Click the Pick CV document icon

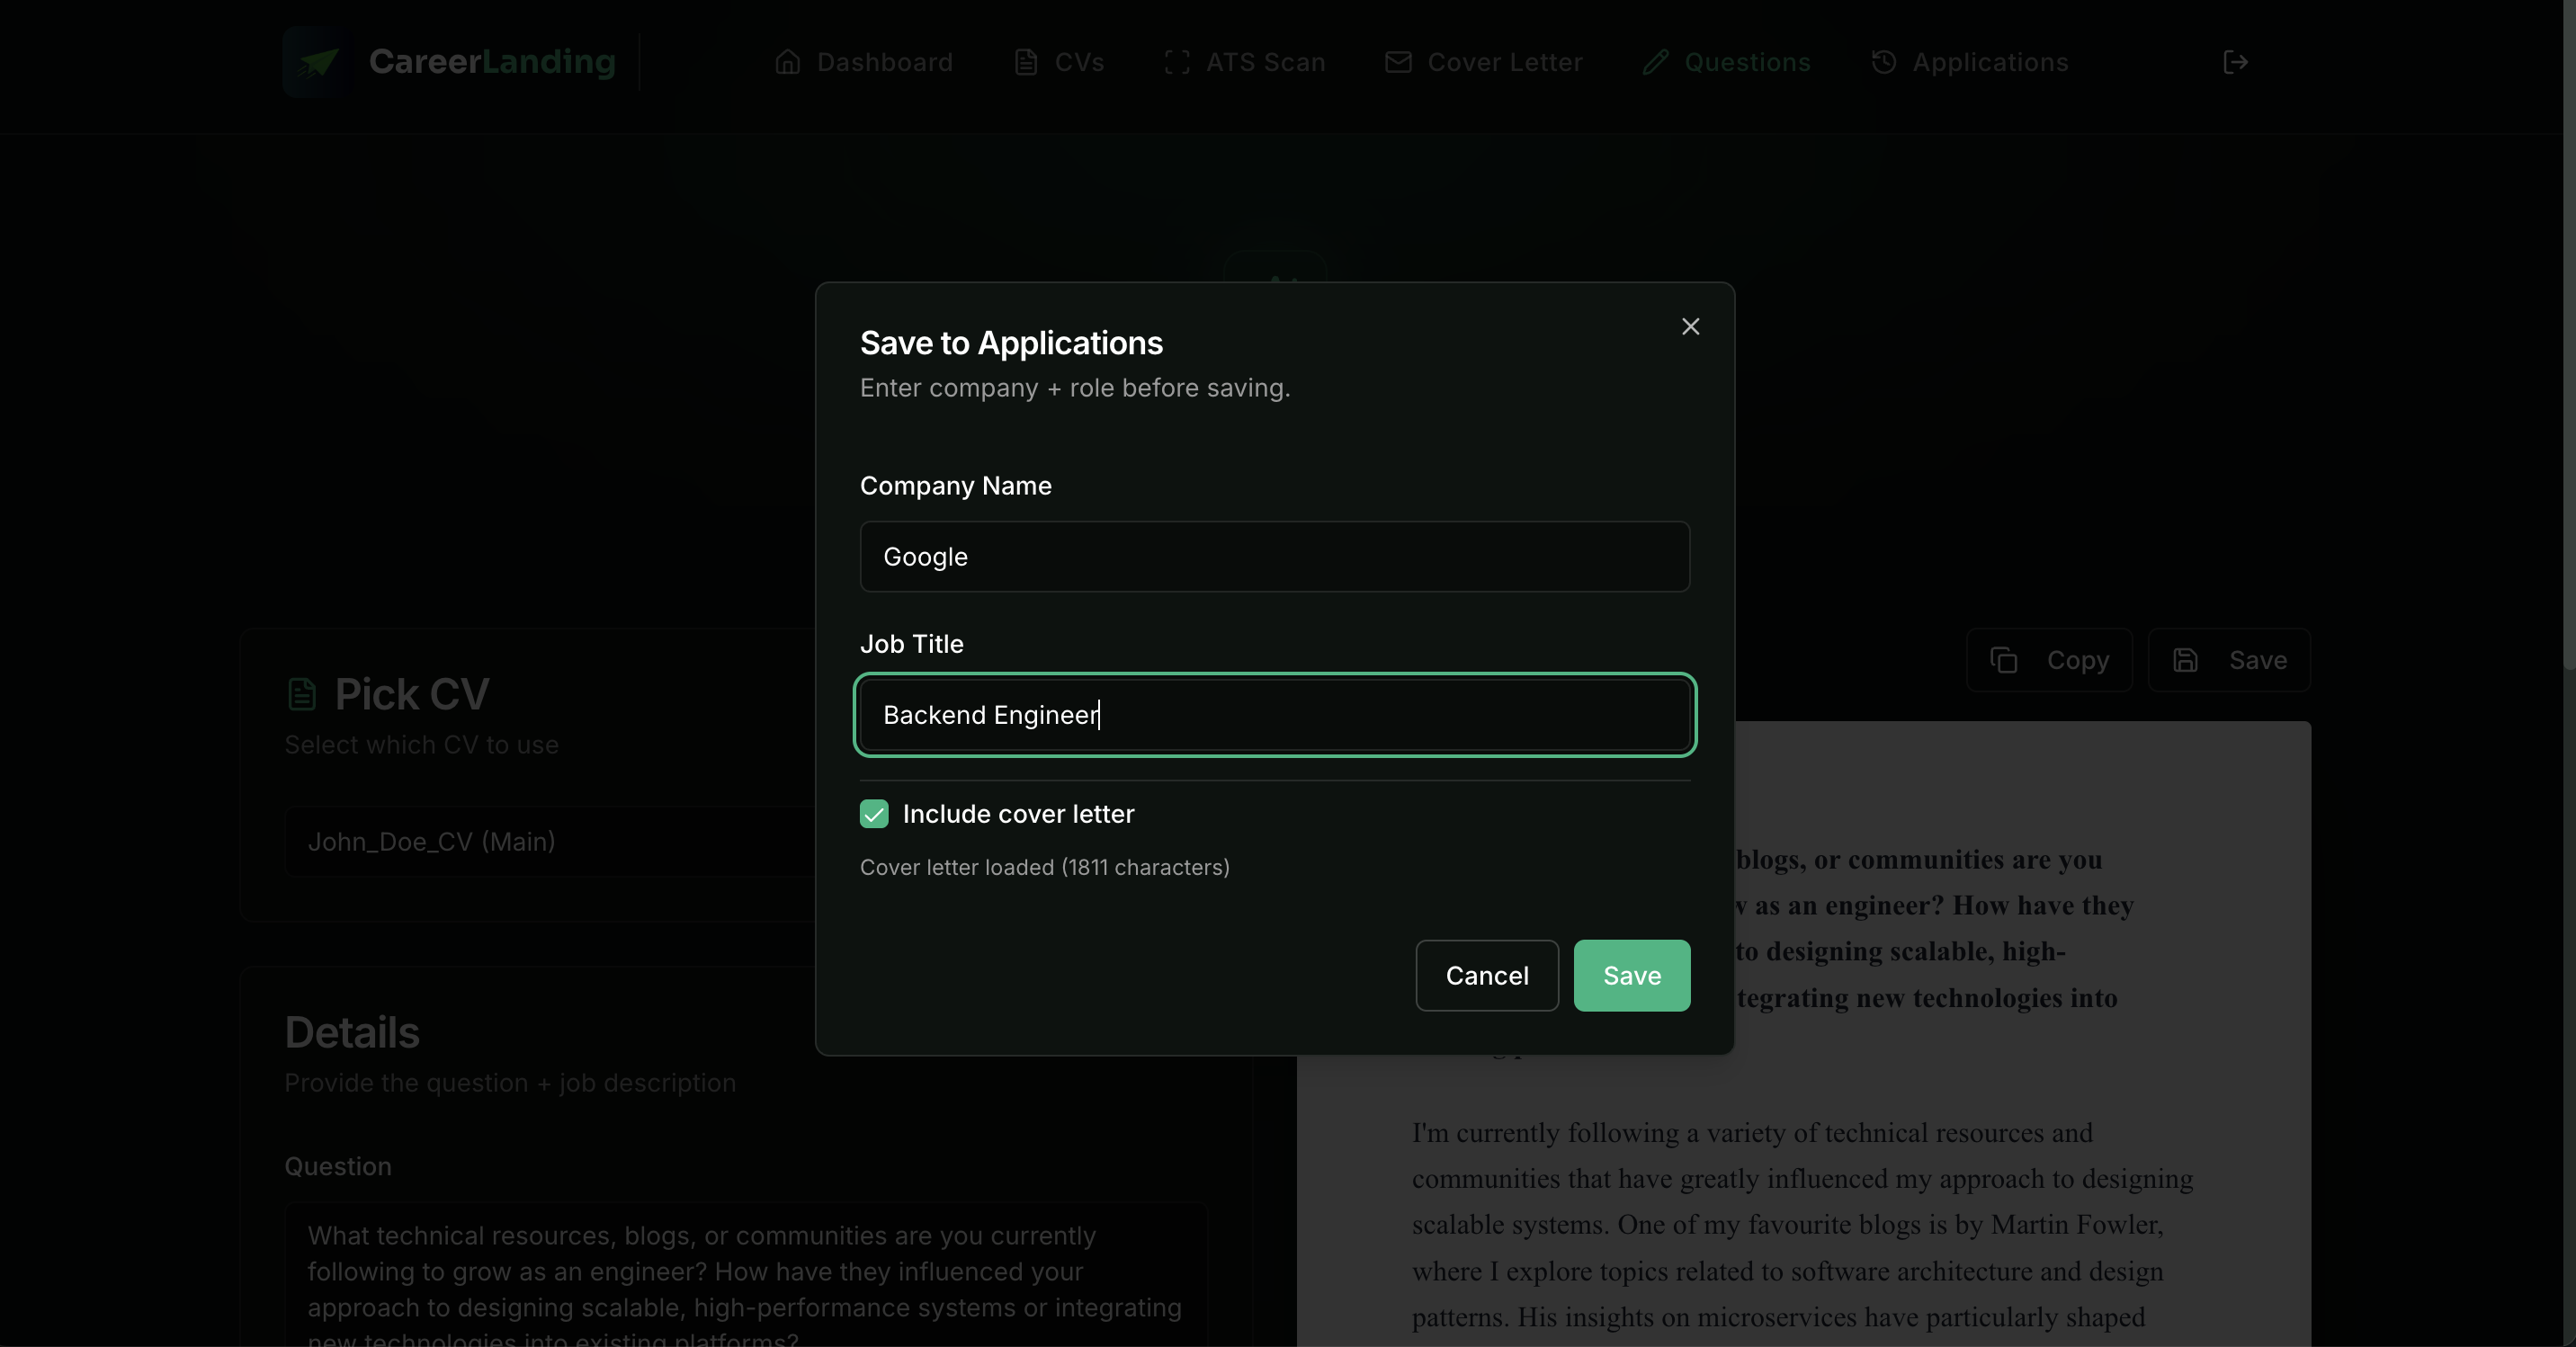coord(301,693)
